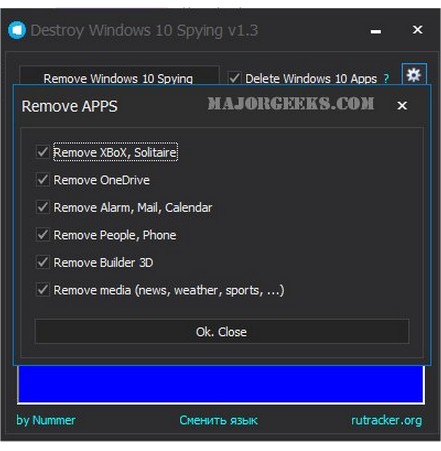Click the blue Windows app logo icon
The width and height of the screenshot is (441, 451).
tap(17, 30)
